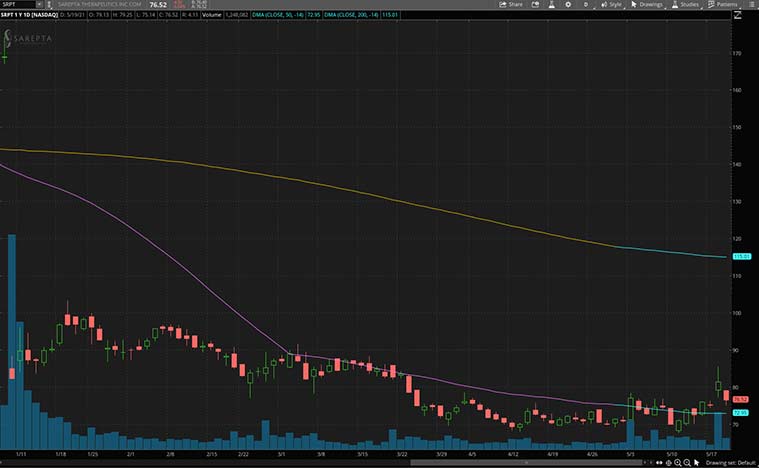This screenshot has height=468, width=759.
Task: Expand the symbol selector dropdown arrow
Action: [x=40, y=5]
